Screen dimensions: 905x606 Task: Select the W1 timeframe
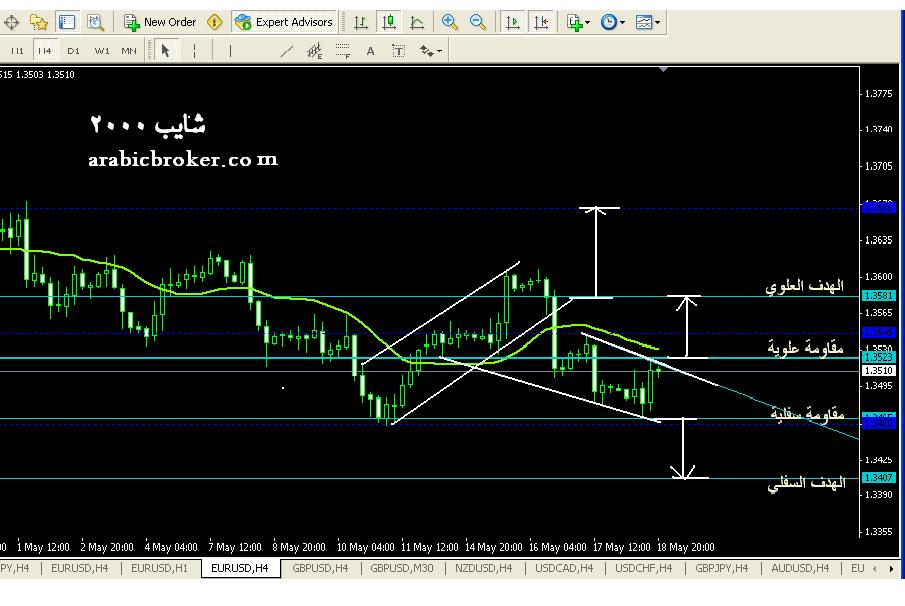[102, 51]
